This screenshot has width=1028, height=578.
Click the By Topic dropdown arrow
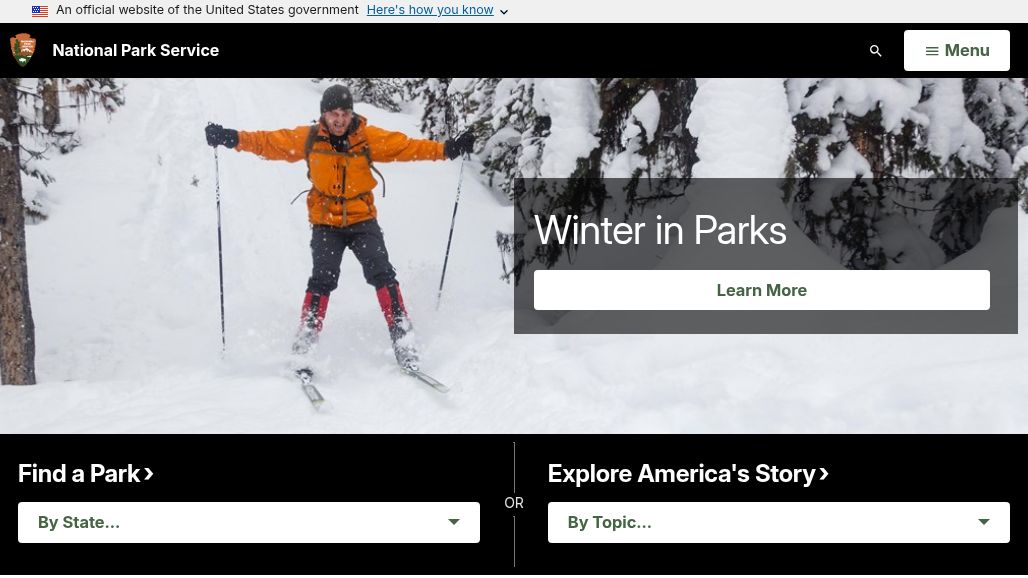tap(984, 522)
